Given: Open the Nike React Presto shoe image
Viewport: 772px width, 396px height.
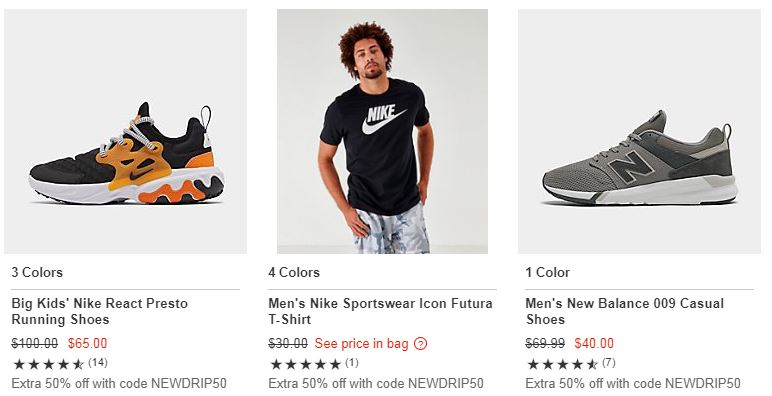Looking at the screenshot, I should [126, 132].
